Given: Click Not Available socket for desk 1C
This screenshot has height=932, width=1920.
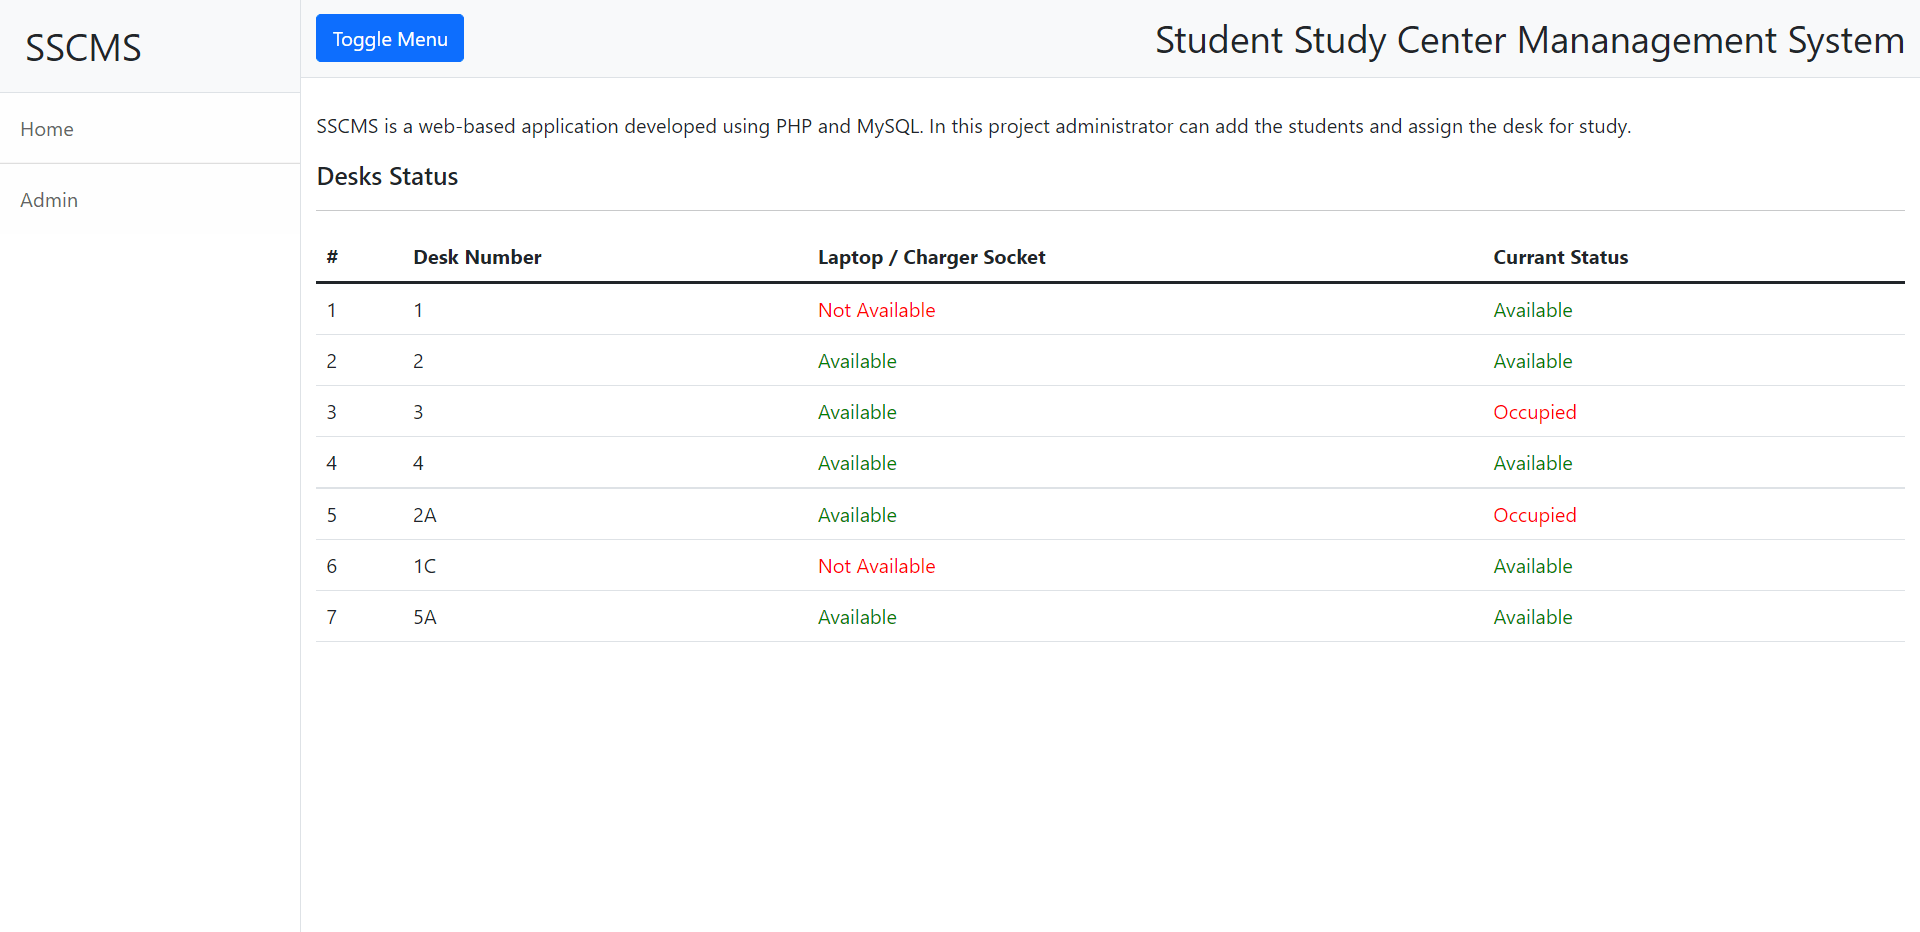Looking at the screenshot, I should coord(876,566).
